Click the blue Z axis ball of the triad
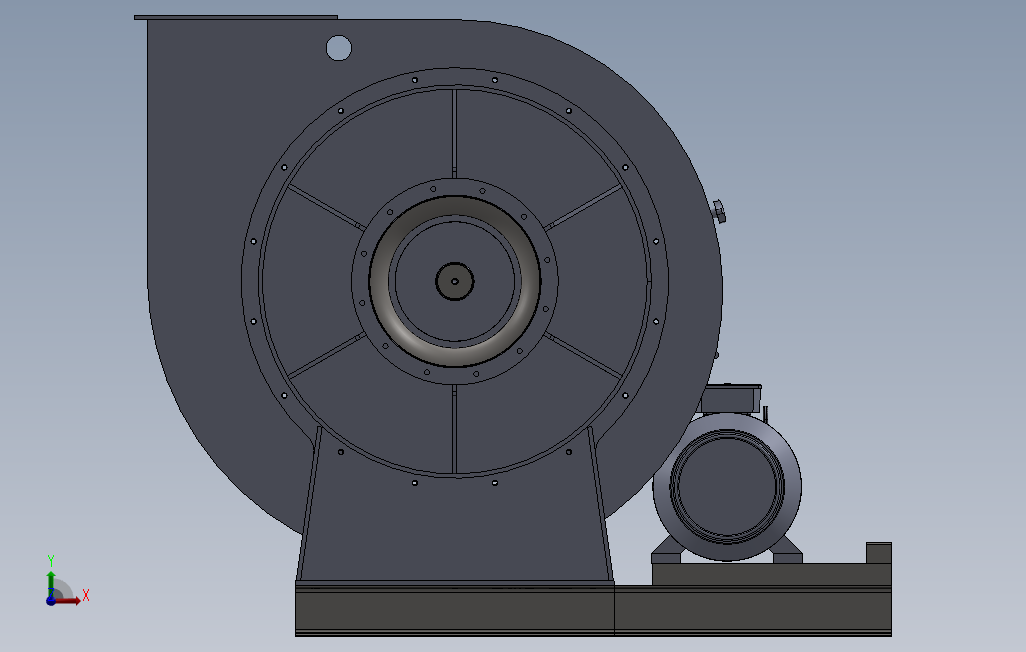1026x652 pixels. click(50, 601)
